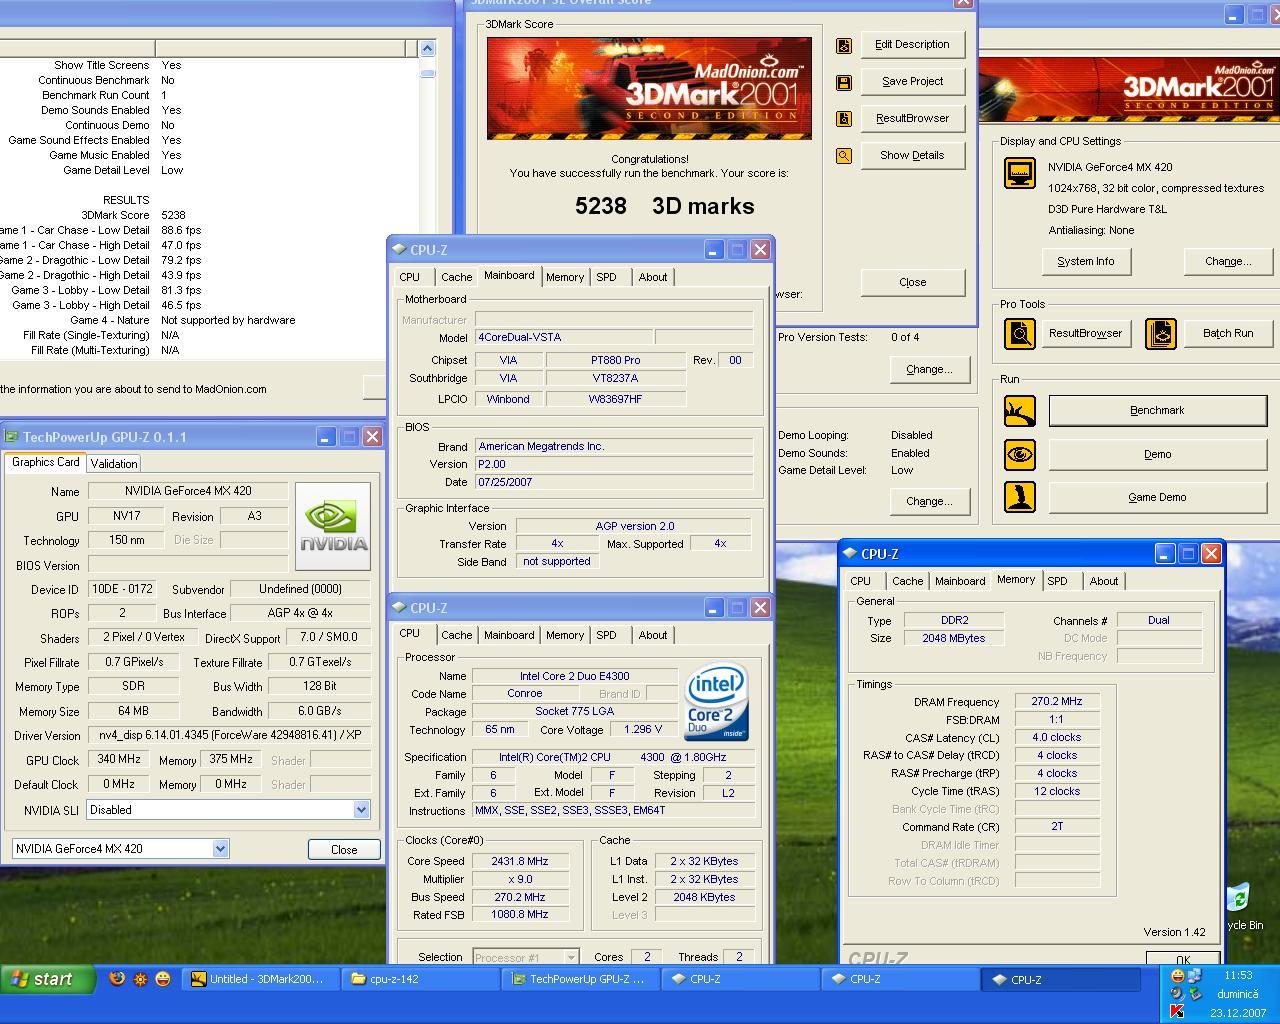Image resolution: width=1280 pixels, height=1024 pixels.
Task: Click the orange gear-like quick launch icon
Action: pos(140,979)
